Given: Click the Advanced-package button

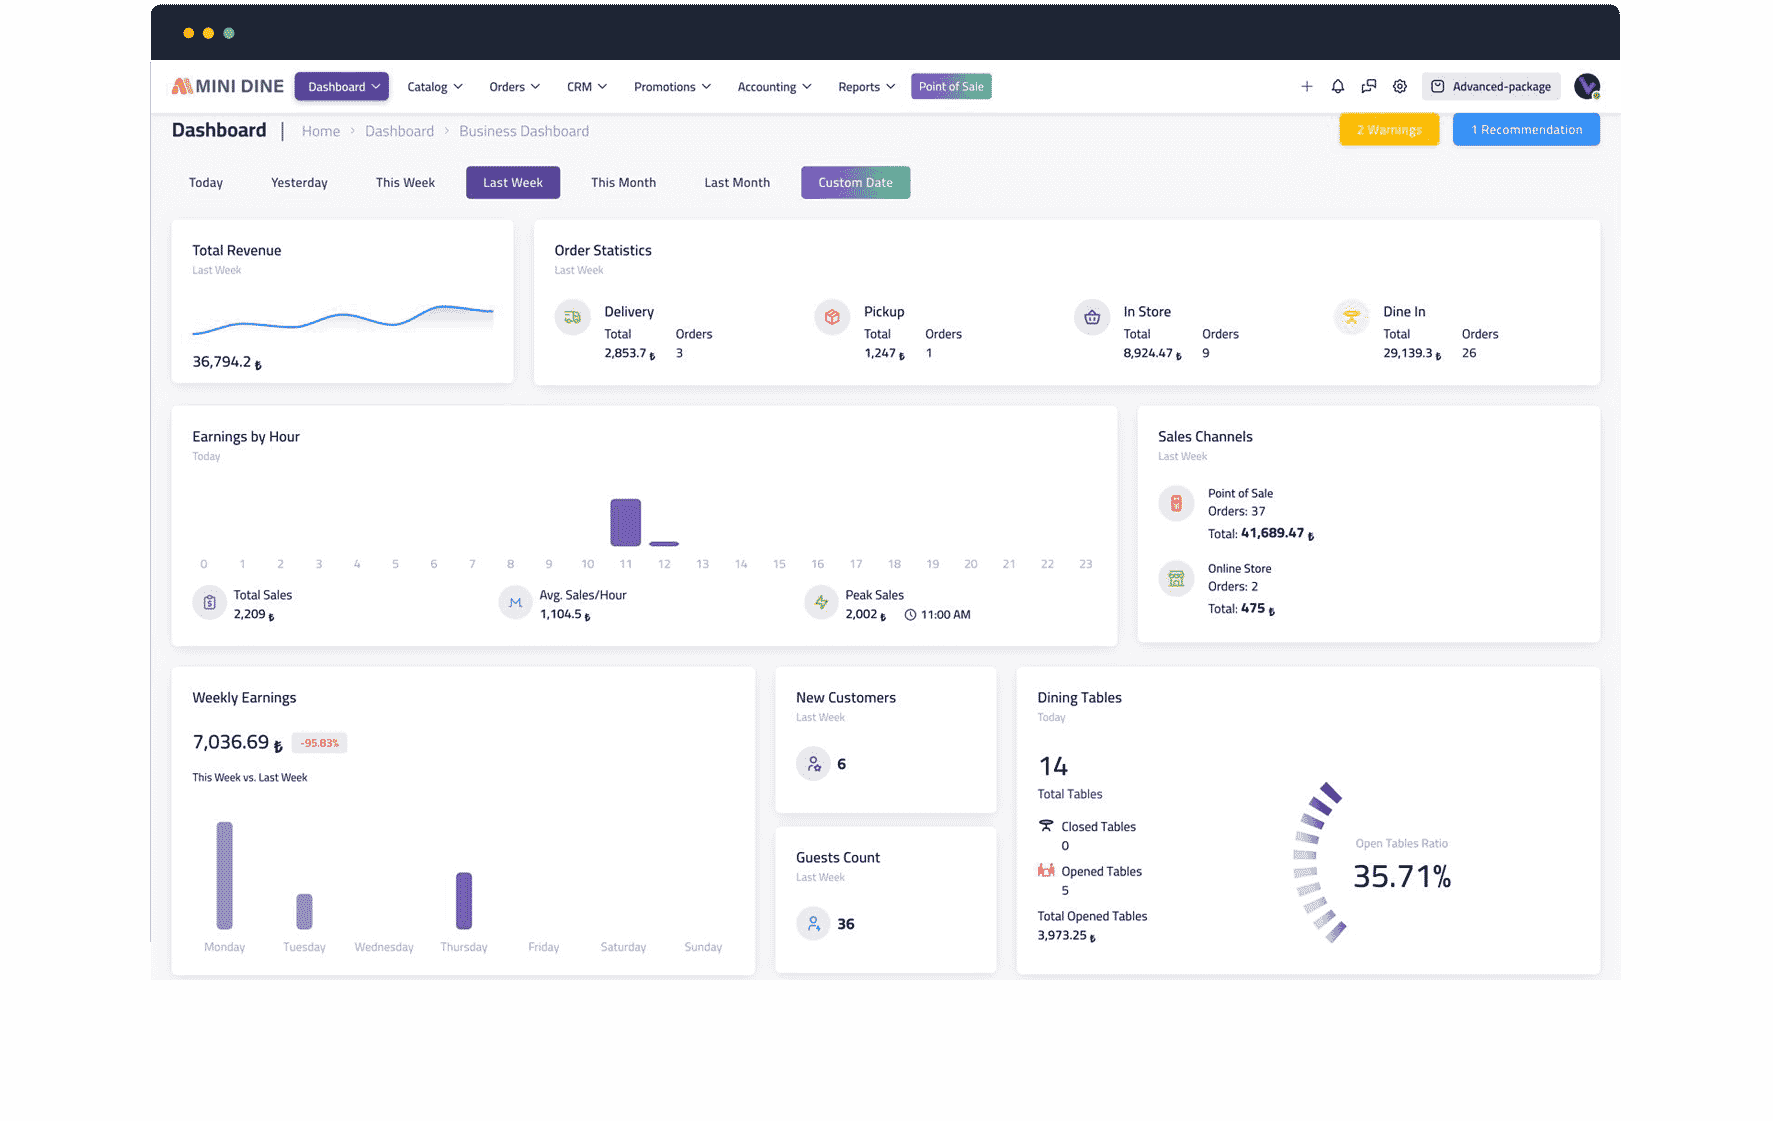Looking at the screenshot, I should tap(1491, 87).
